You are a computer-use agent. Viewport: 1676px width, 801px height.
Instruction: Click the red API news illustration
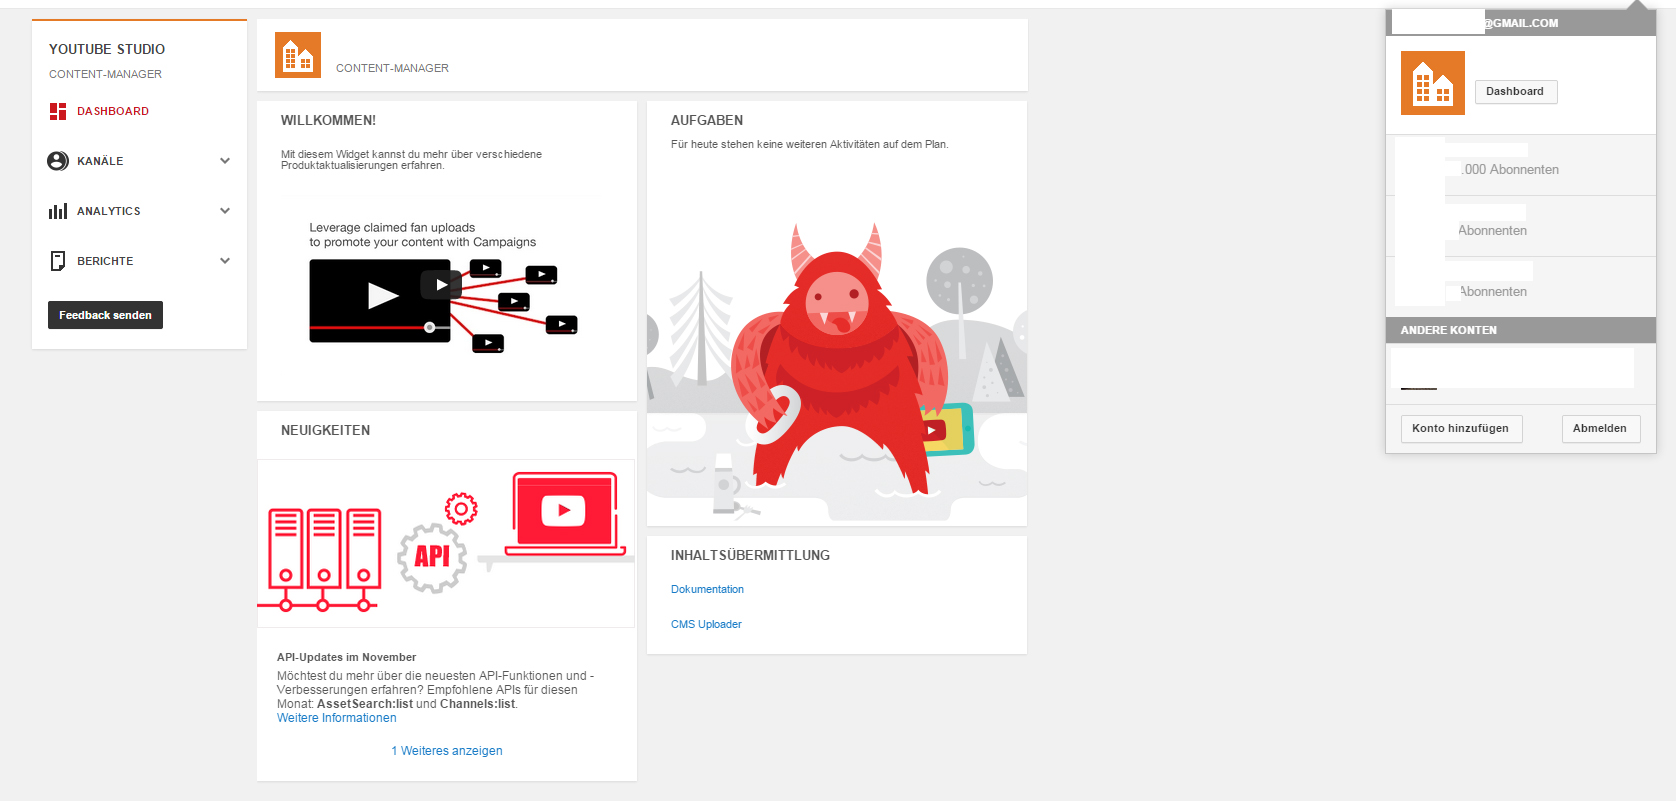(446, 543)
